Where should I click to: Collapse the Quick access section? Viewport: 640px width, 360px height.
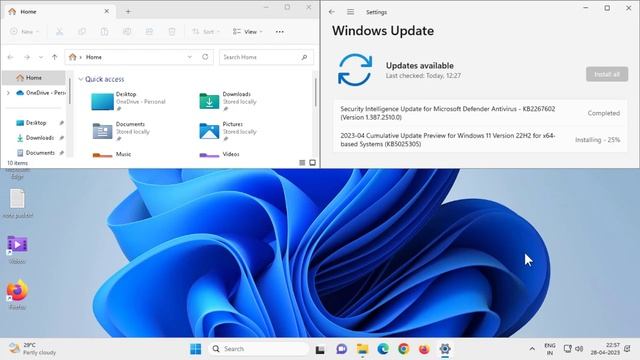81,79
